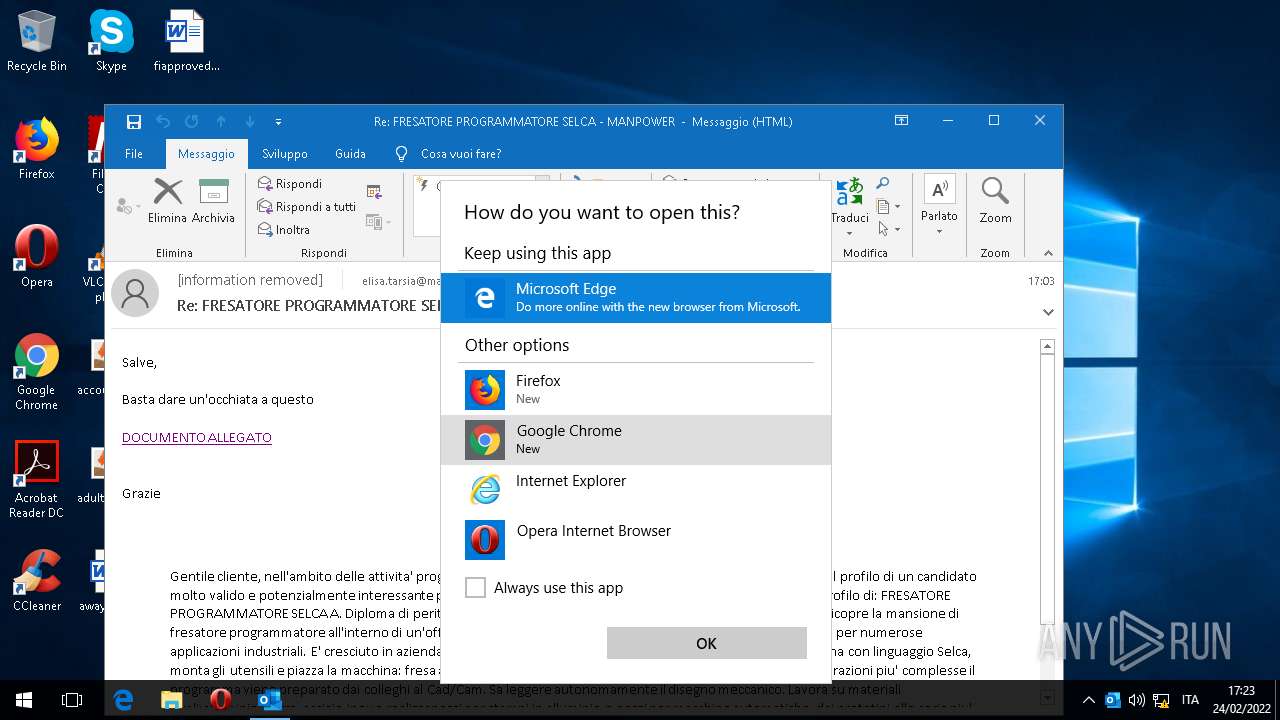This screenshot has width=1280, height=720.
Task: Open Task View in the taskbar
Action: coord(72,700)
